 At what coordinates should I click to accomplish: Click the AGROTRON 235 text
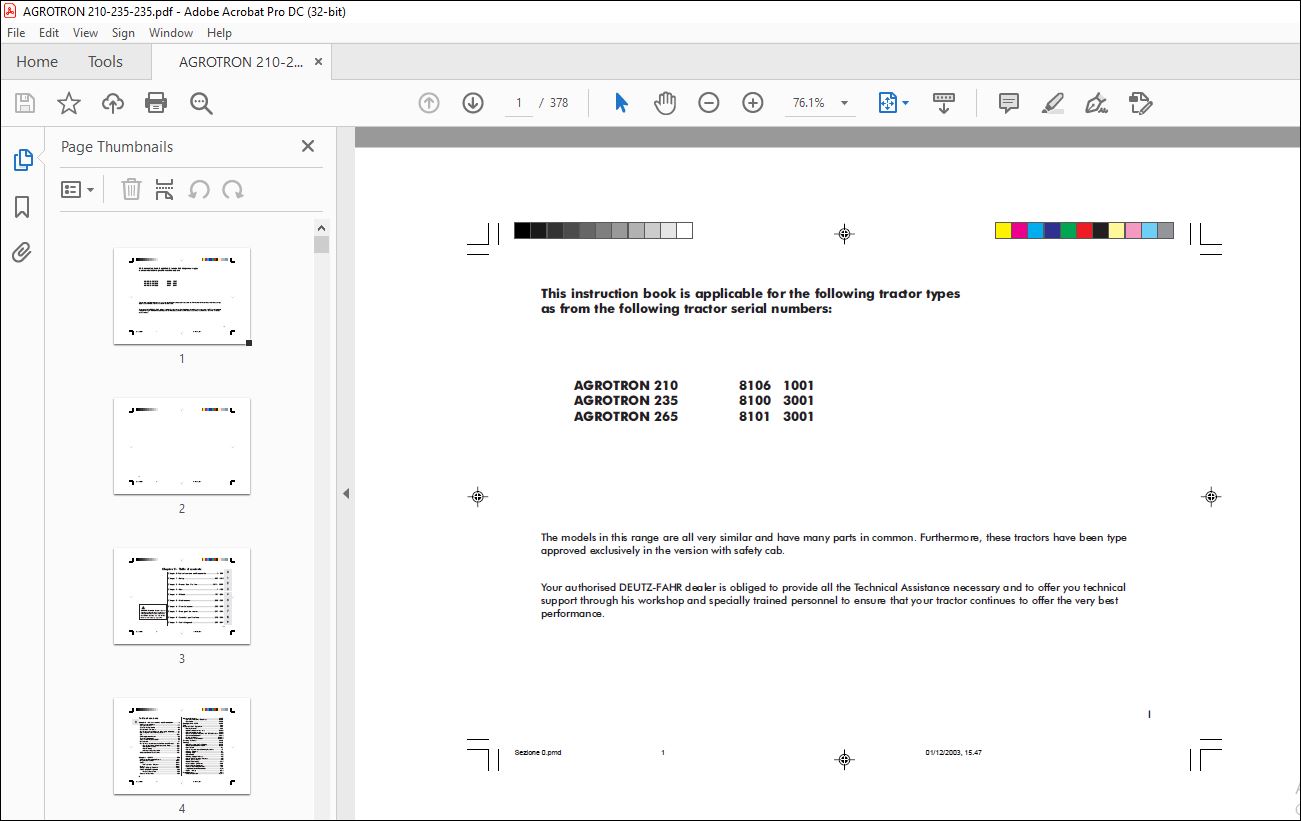(626, 400)
